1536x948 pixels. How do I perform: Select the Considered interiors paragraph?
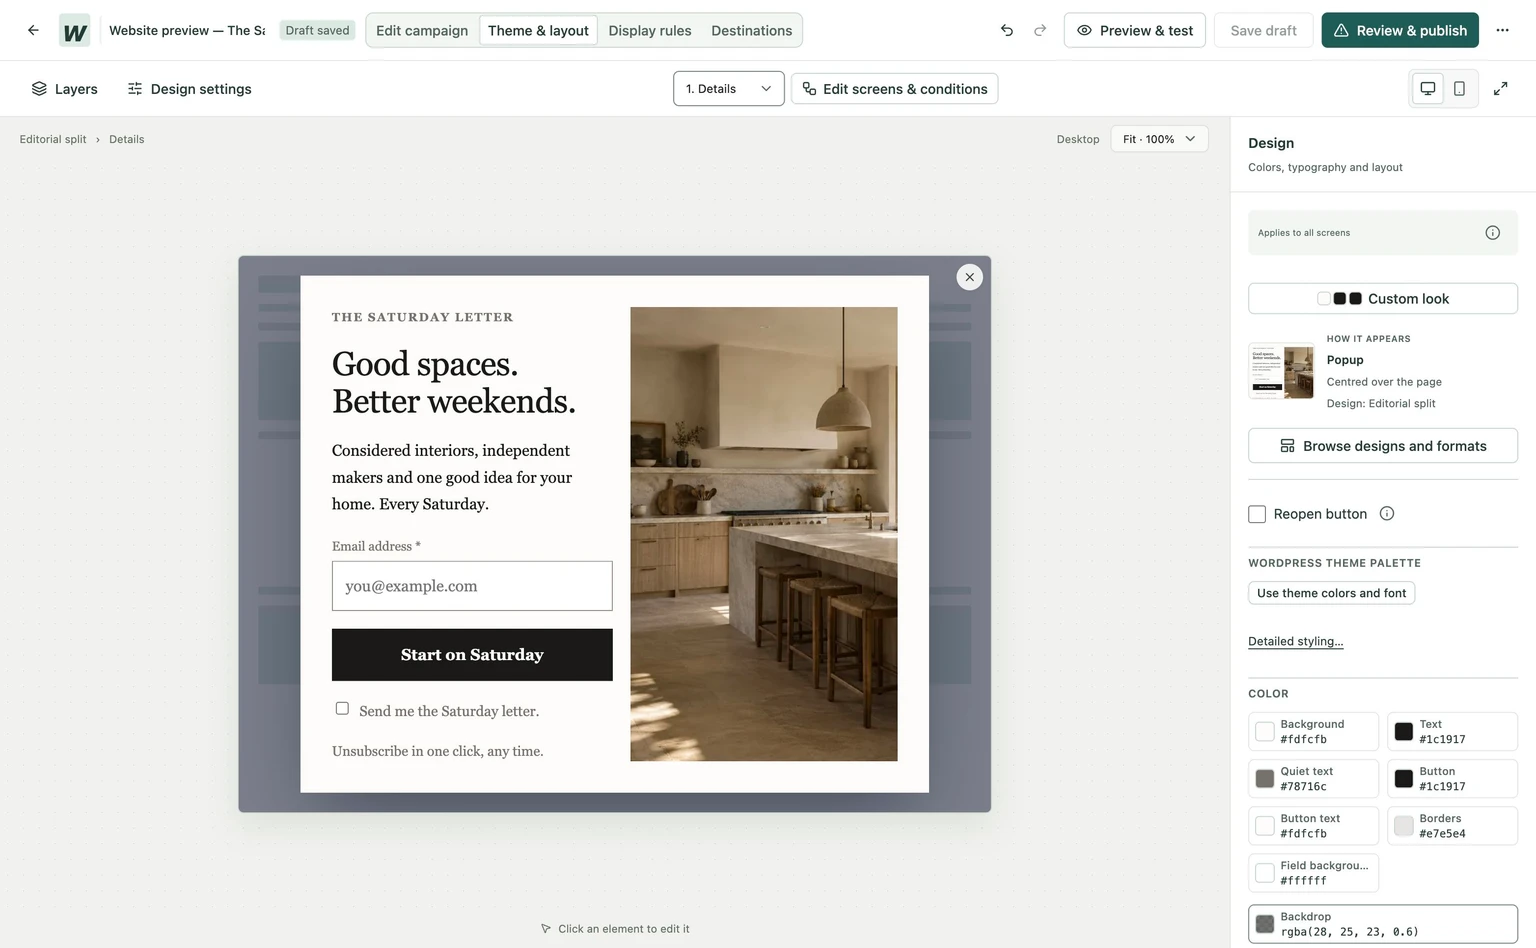[x=452, y=477]
